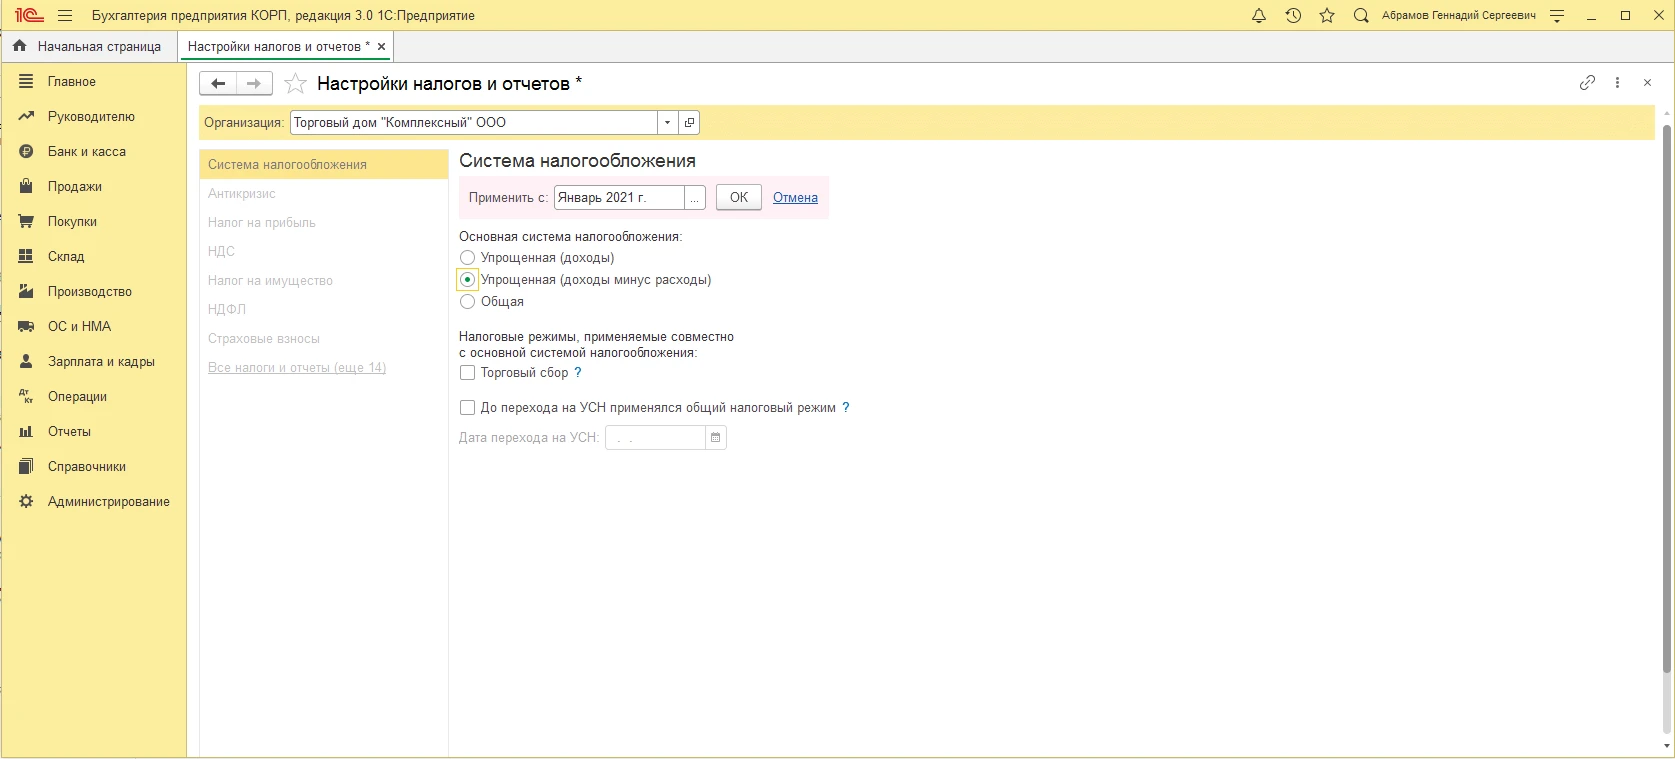The height and width of the screenshot is (759, 1675).
Task: Open the three-dot more actions menu
Action: (1617, 83)
